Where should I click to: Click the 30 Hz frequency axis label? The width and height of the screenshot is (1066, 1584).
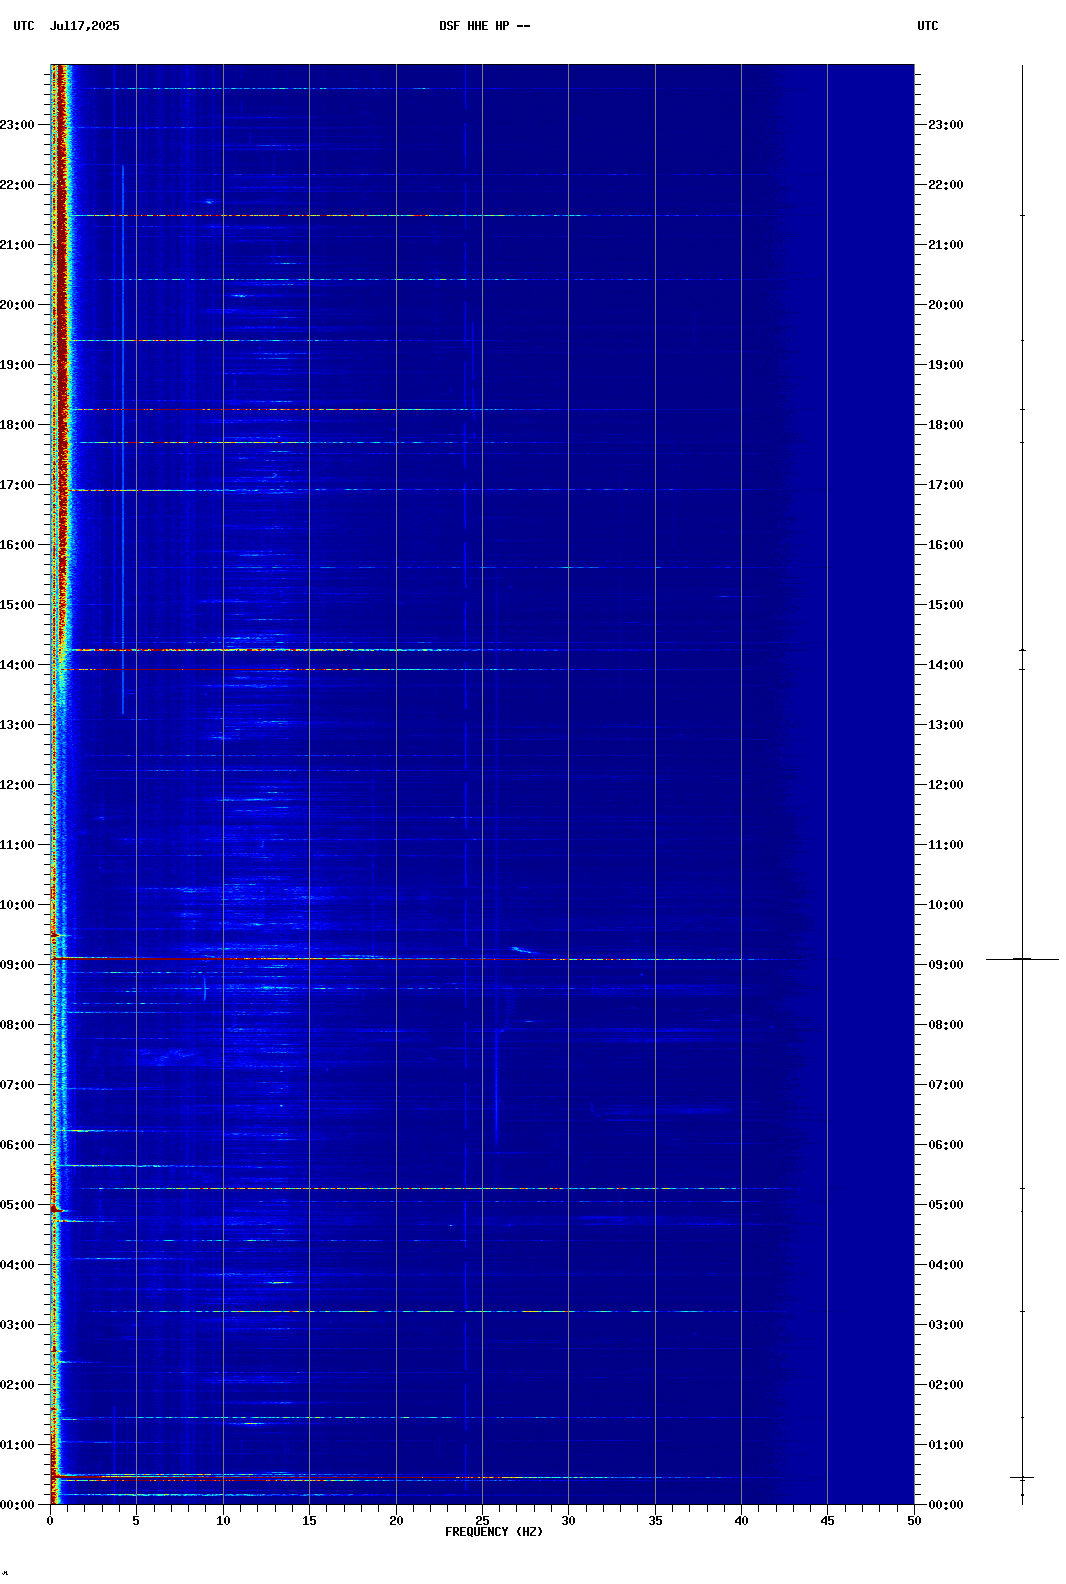pyautogui.click(x=568, y=1521)
